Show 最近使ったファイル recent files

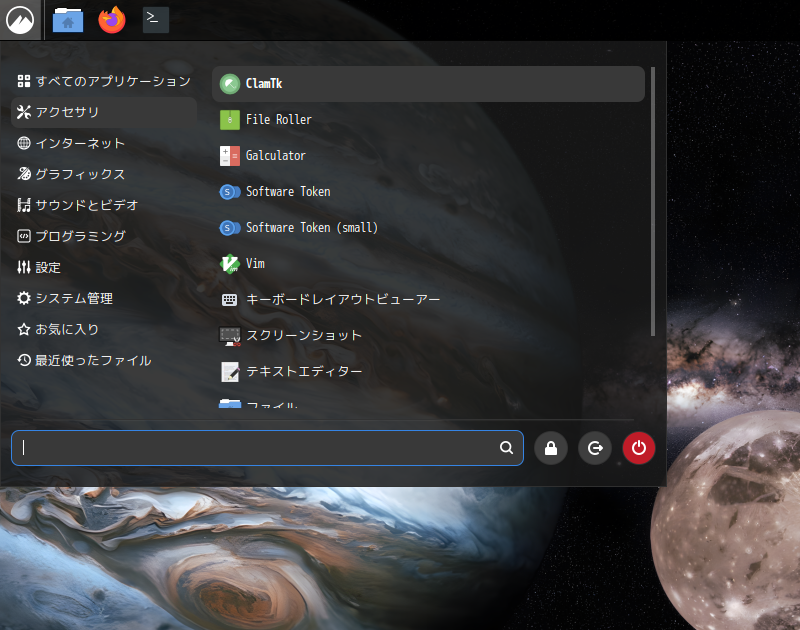pos(104,361)
